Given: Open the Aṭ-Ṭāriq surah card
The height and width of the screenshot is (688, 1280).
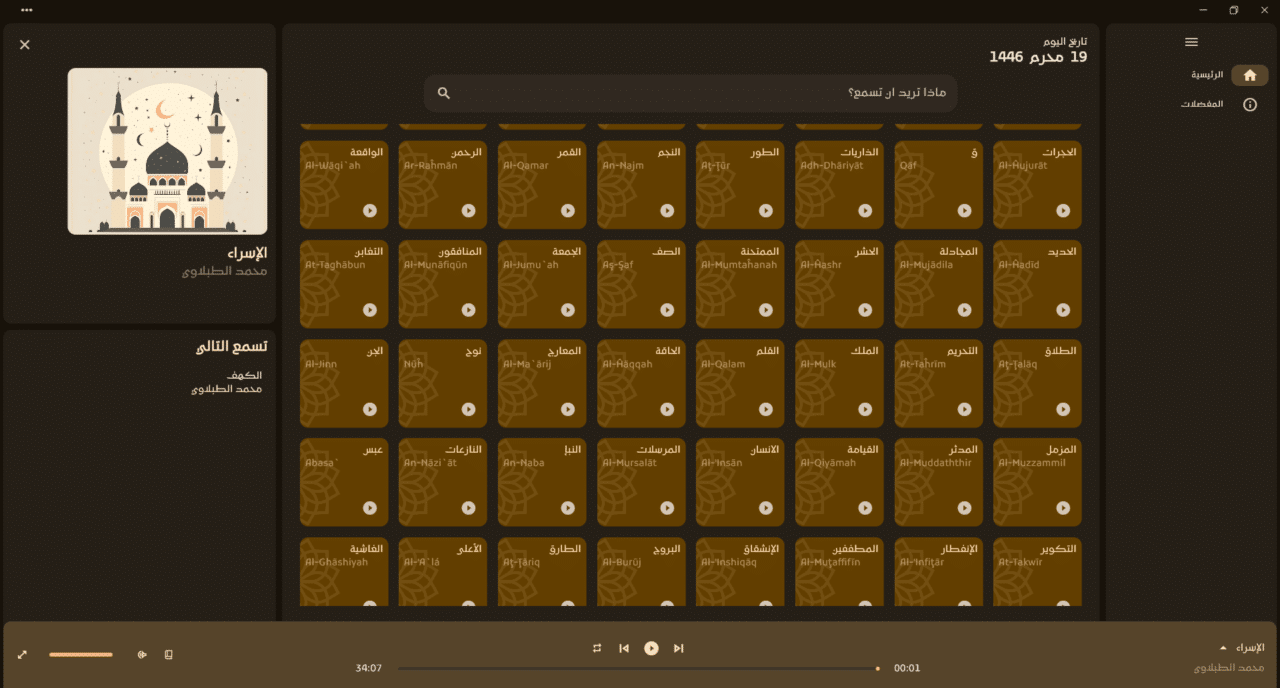Looking at the screenshot, I should point(542,573).
